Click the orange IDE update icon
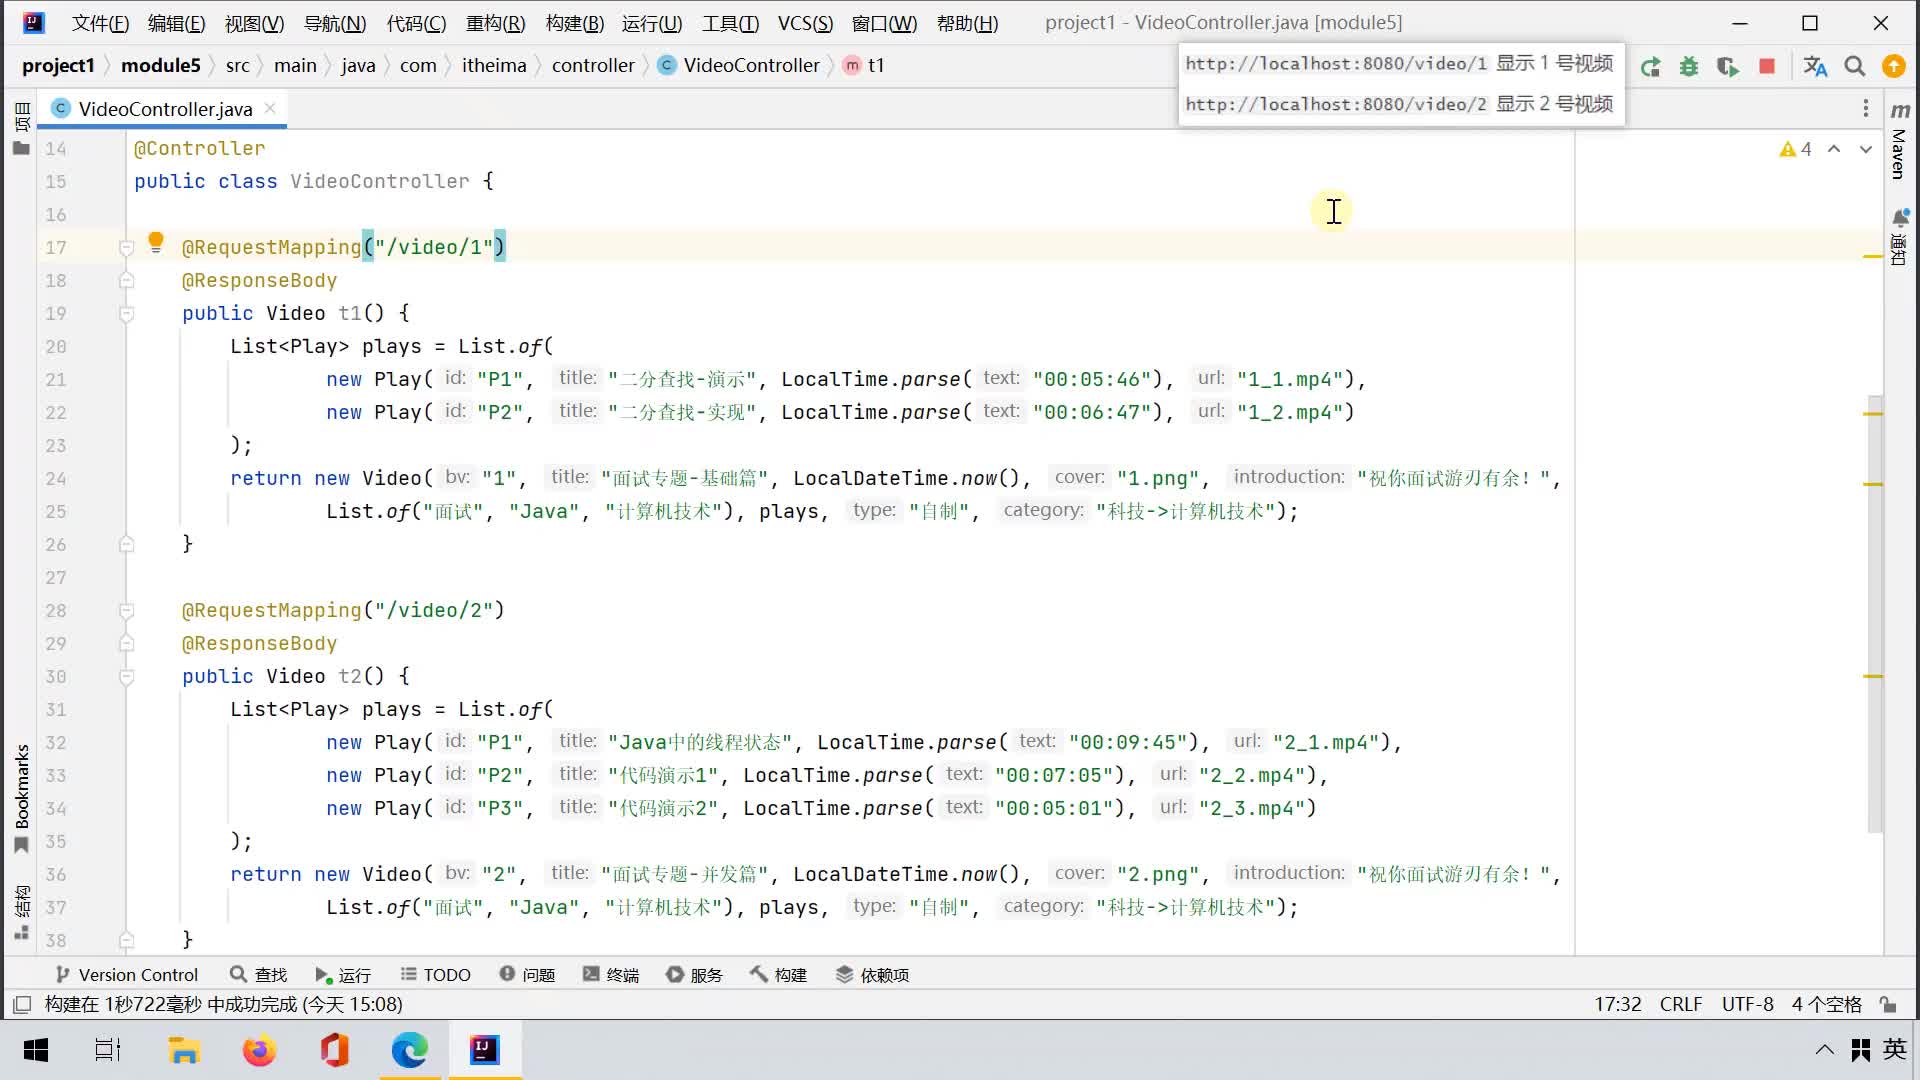Image resolution: width=1920 pixels, height=1080 pixels. [1894, 66]
